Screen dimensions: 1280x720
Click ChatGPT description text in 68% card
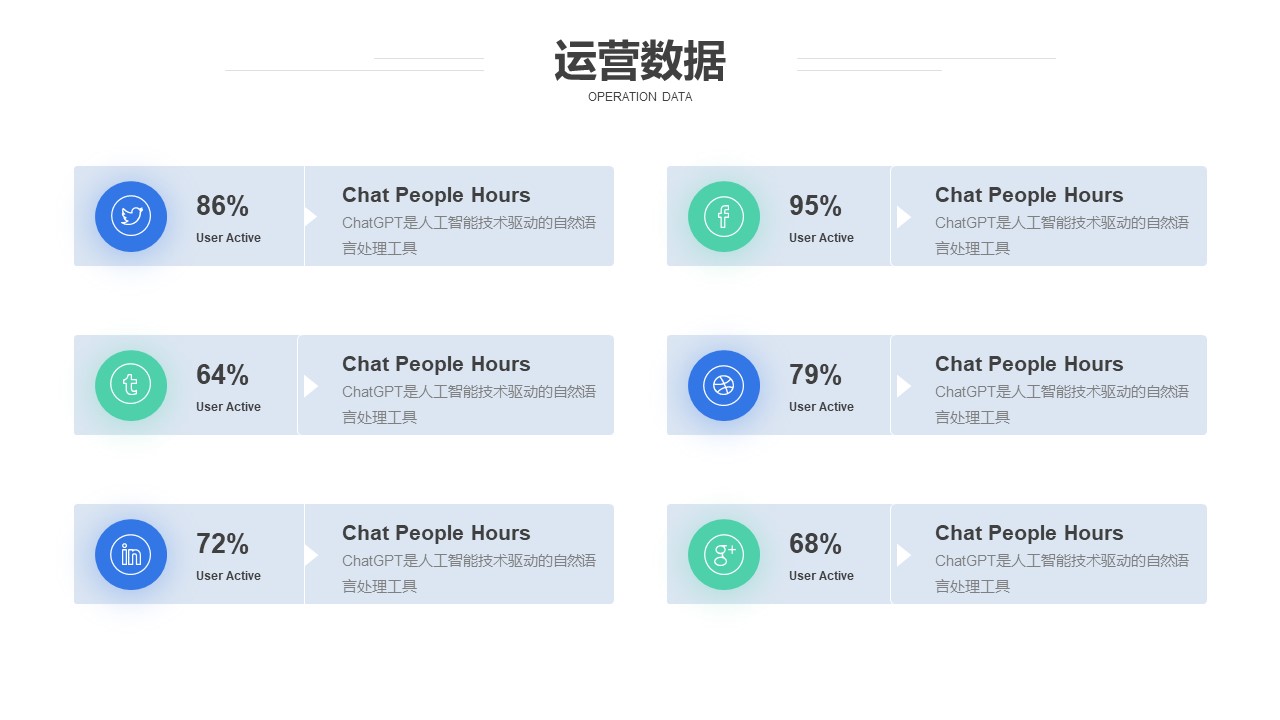(1062, 573)
